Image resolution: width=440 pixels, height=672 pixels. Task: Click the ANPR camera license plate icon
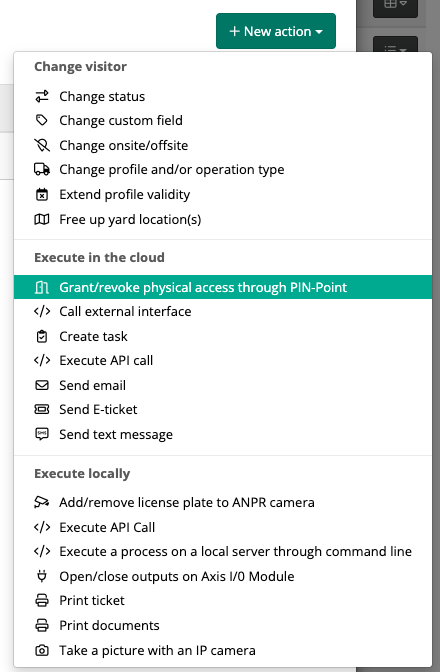click(x=42, y=502)
